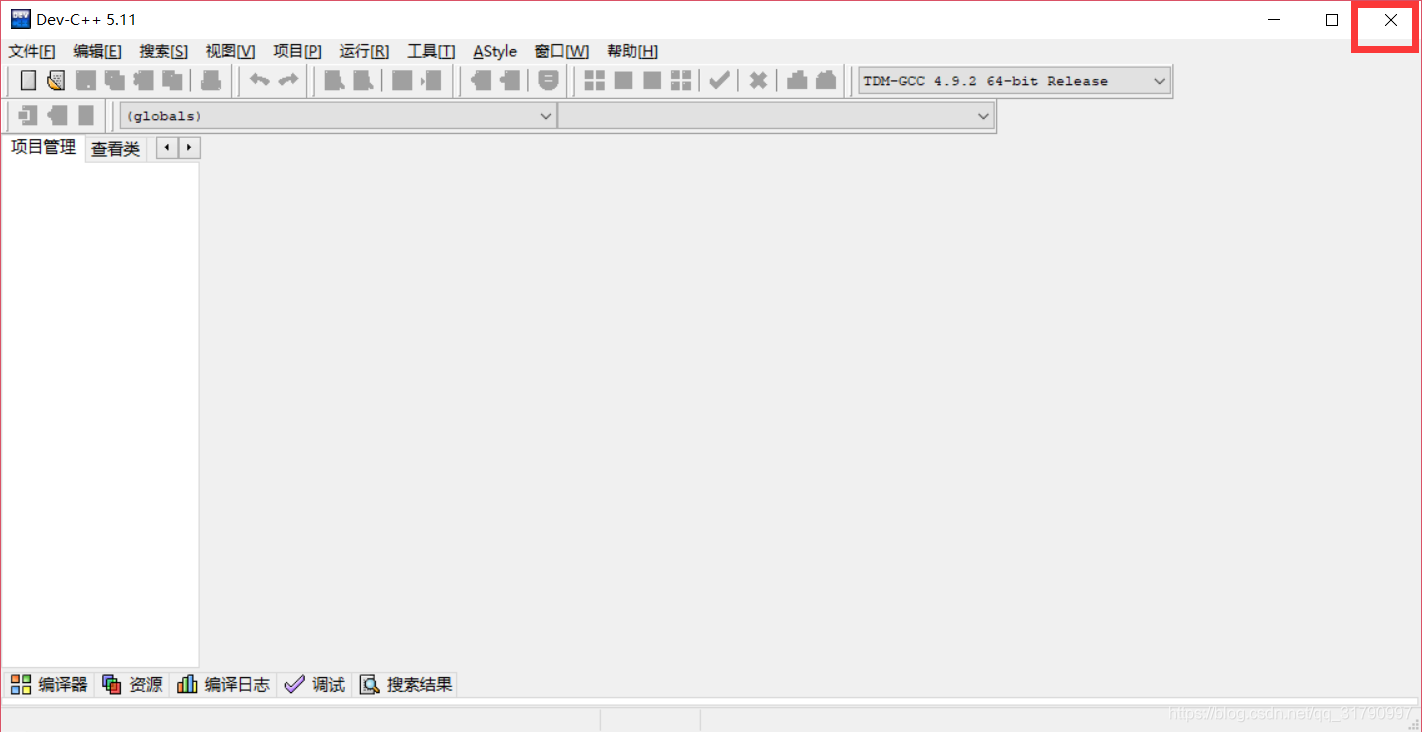Open the 帮助[H] menu
This screenshot has height=732, width=1422.
[x=632, y=51]
